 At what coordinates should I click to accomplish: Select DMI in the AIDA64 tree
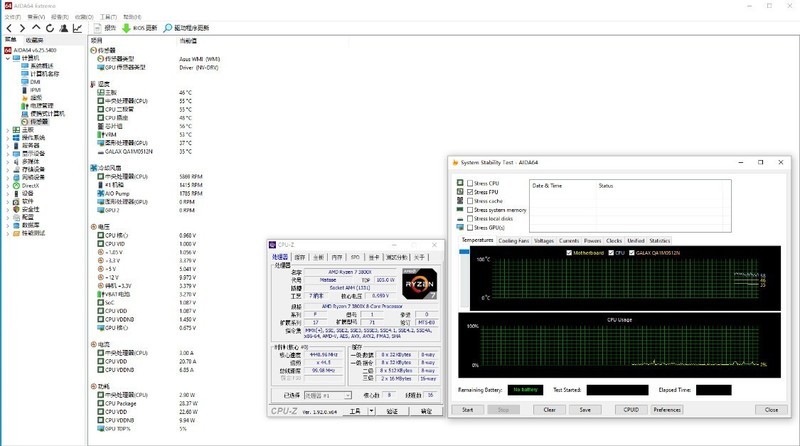point(35,82)
